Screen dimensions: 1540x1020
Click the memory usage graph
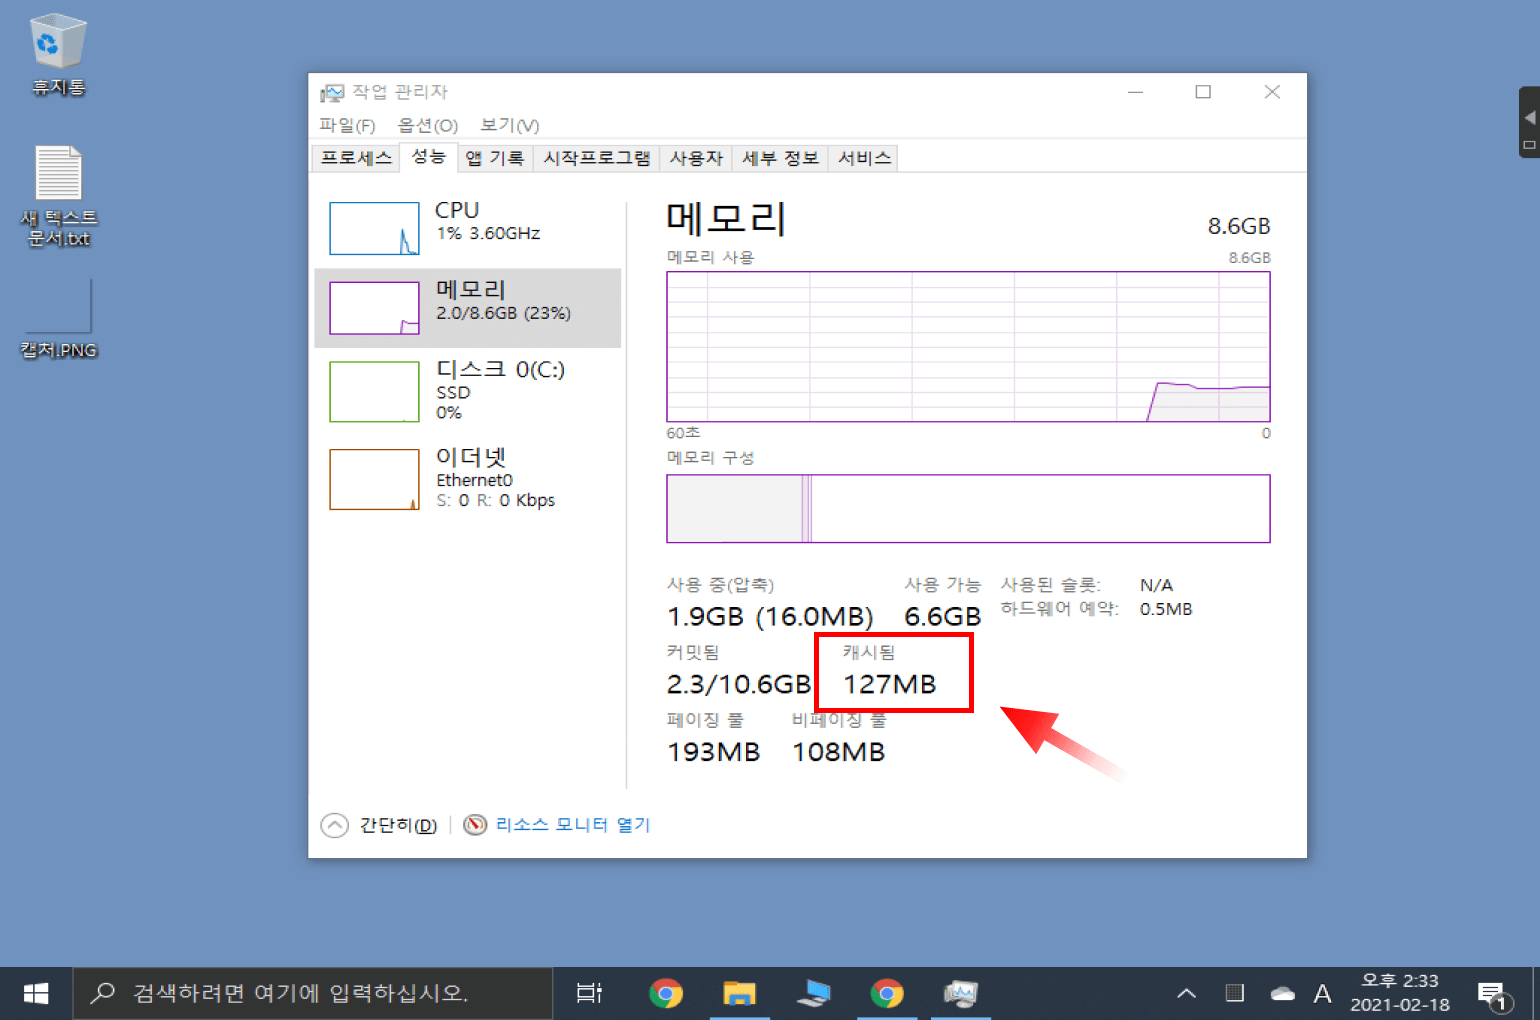pyautogui.click(x=968, y=346)
